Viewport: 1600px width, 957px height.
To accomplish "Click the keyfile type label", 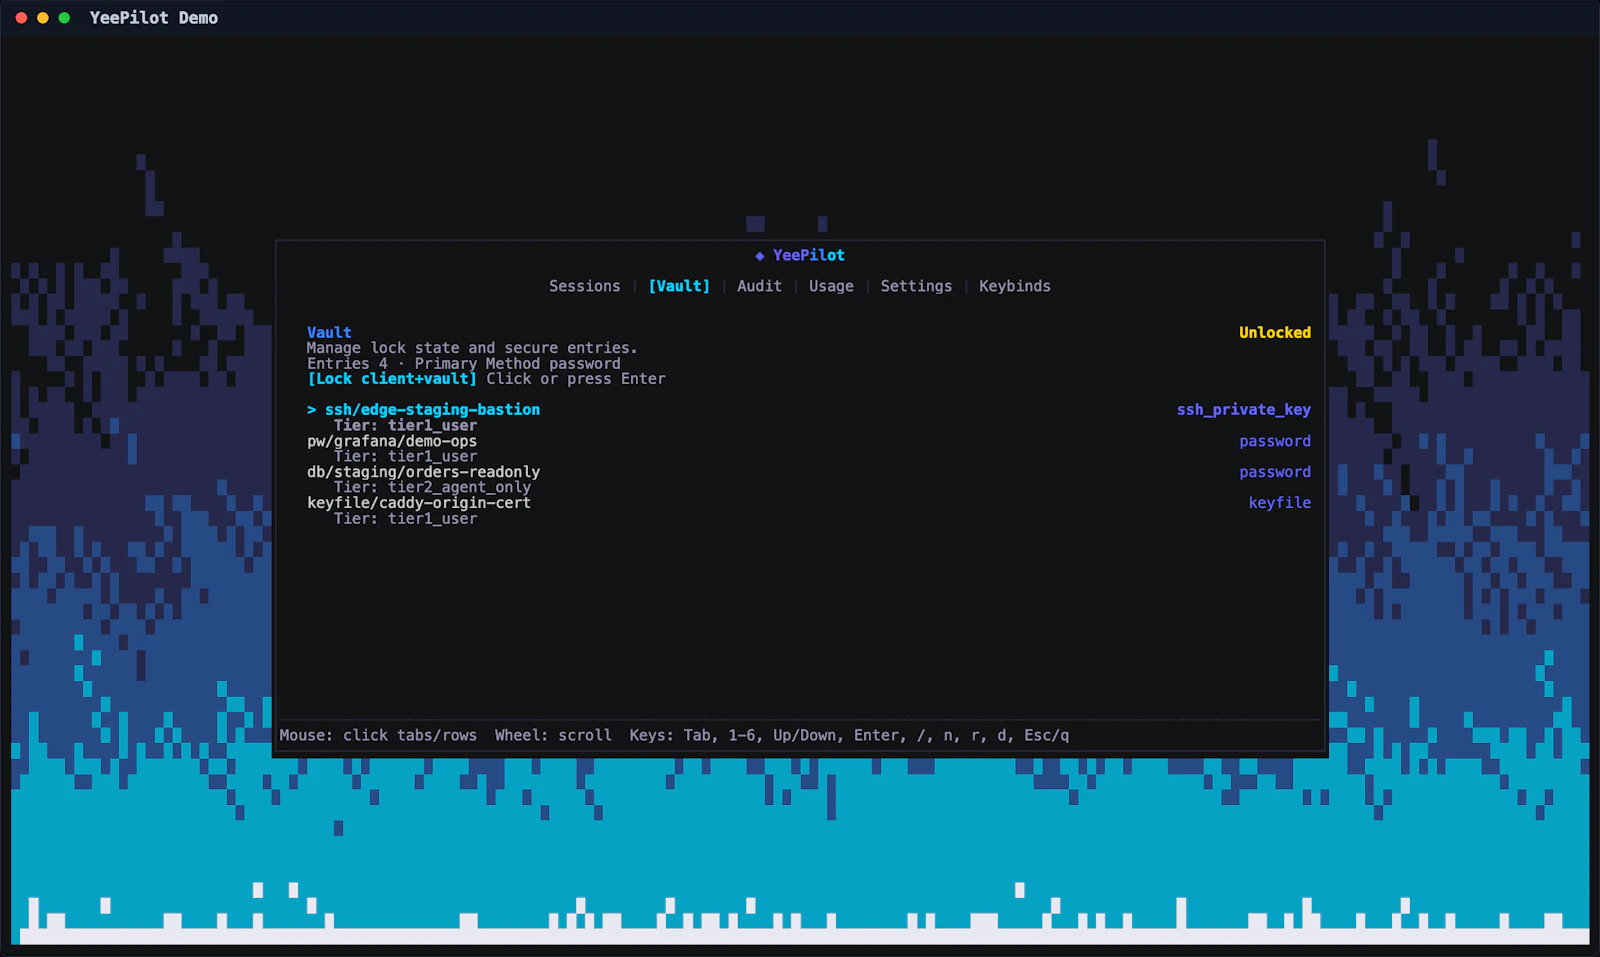I will [x=1279, y=503].
